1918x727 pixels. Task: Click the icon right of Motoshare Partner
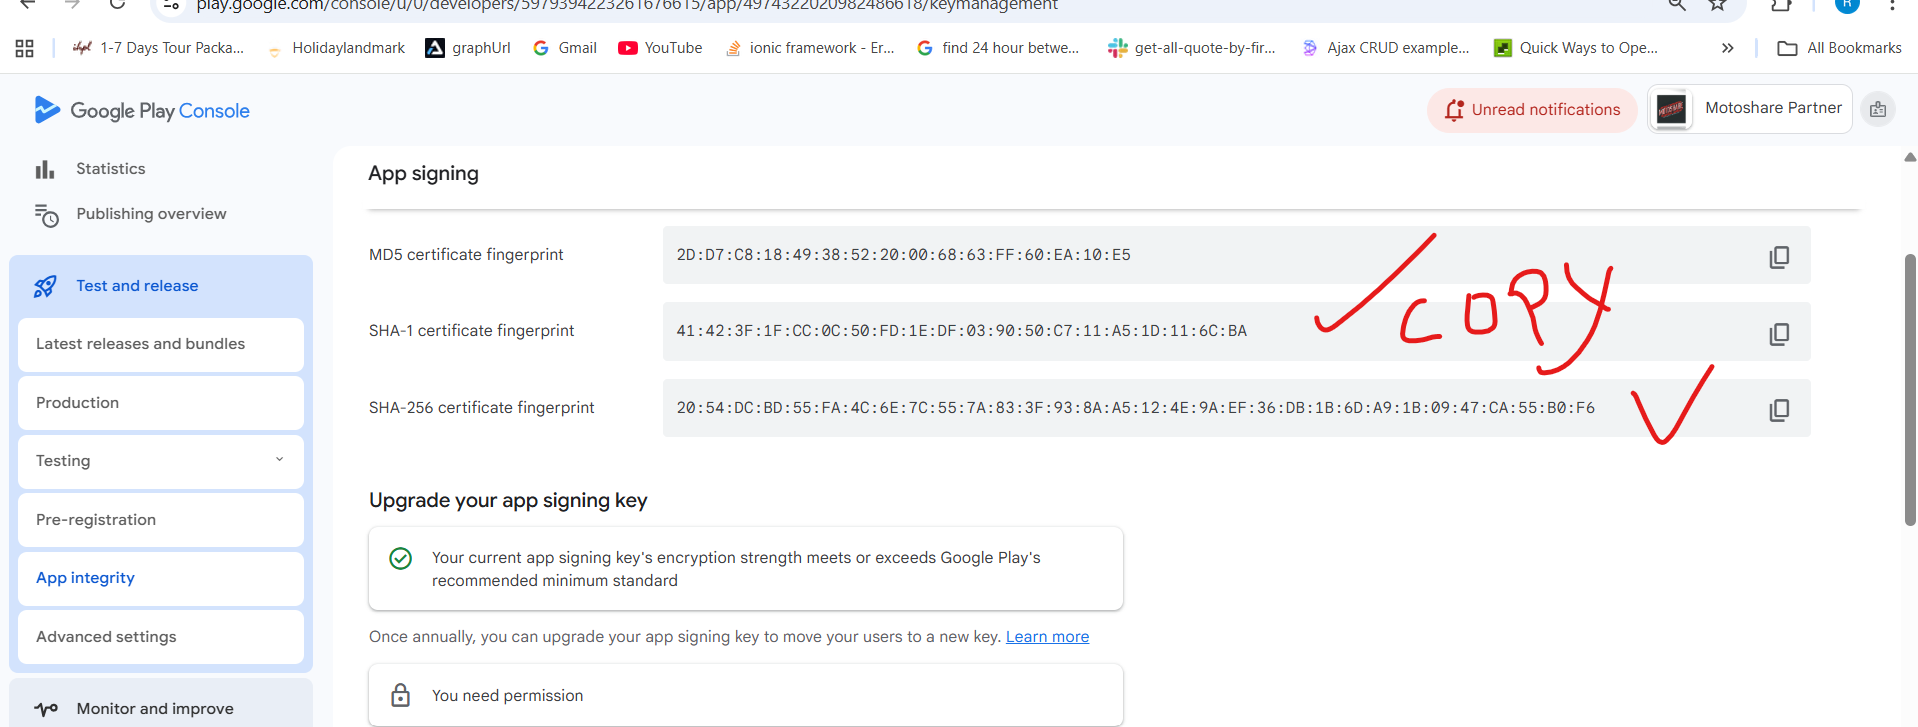pos(1878,109)
